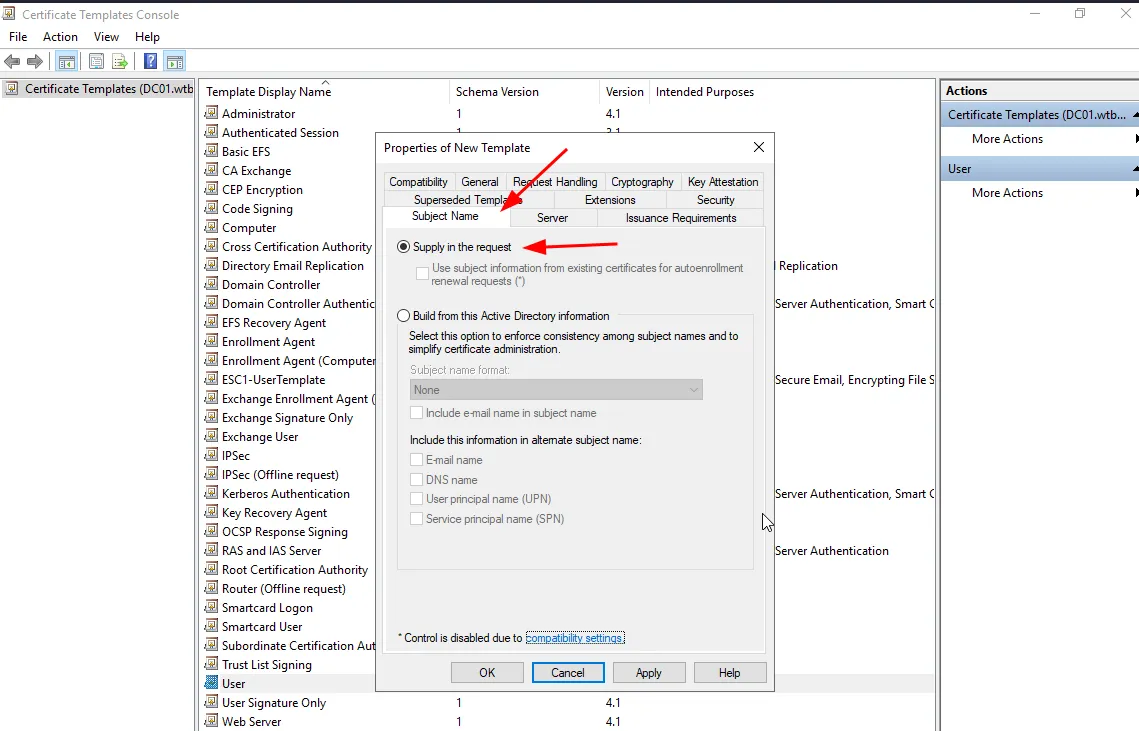The height and width of the screenshot is (731, 1139).
Task: Open the Subject name format dropdown
Action: pos(556,390)
